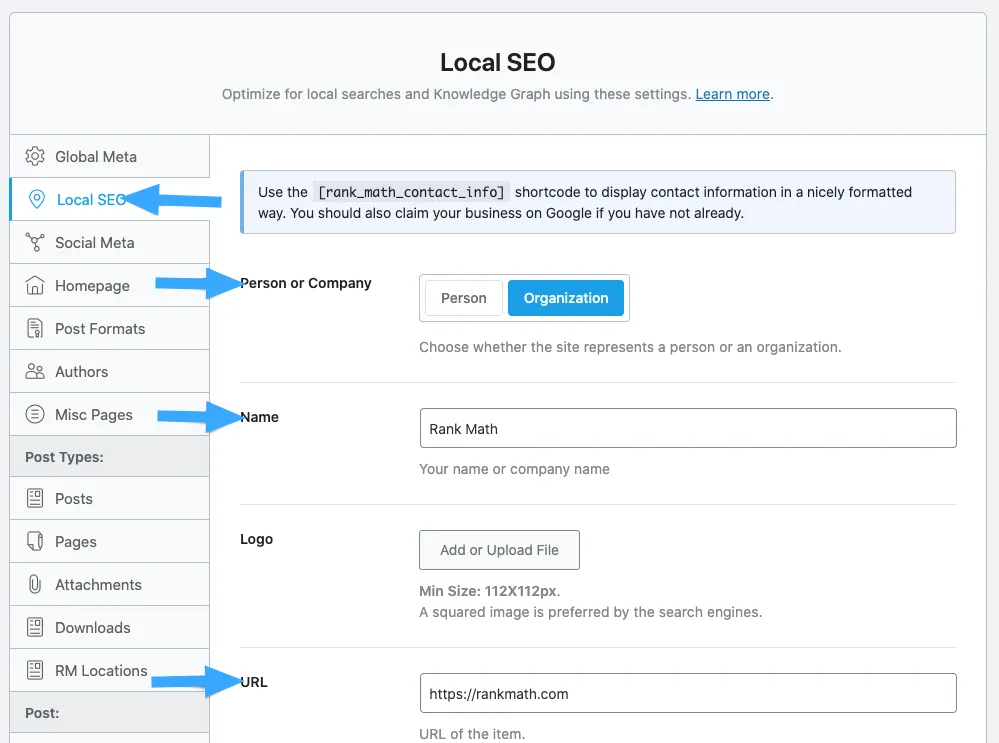Select the Attachments settings tab
Screen dimensions: 999x743
[110, 584]
